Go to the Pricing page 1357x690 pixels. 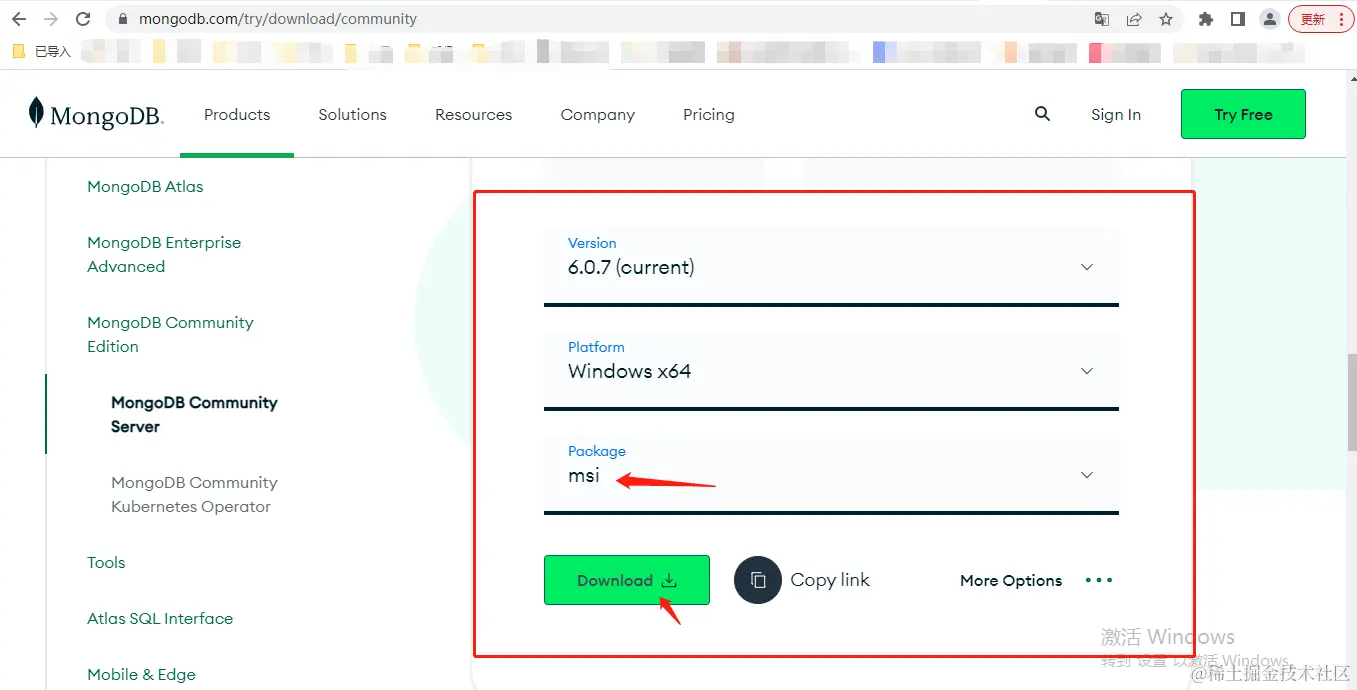(708, 114)
